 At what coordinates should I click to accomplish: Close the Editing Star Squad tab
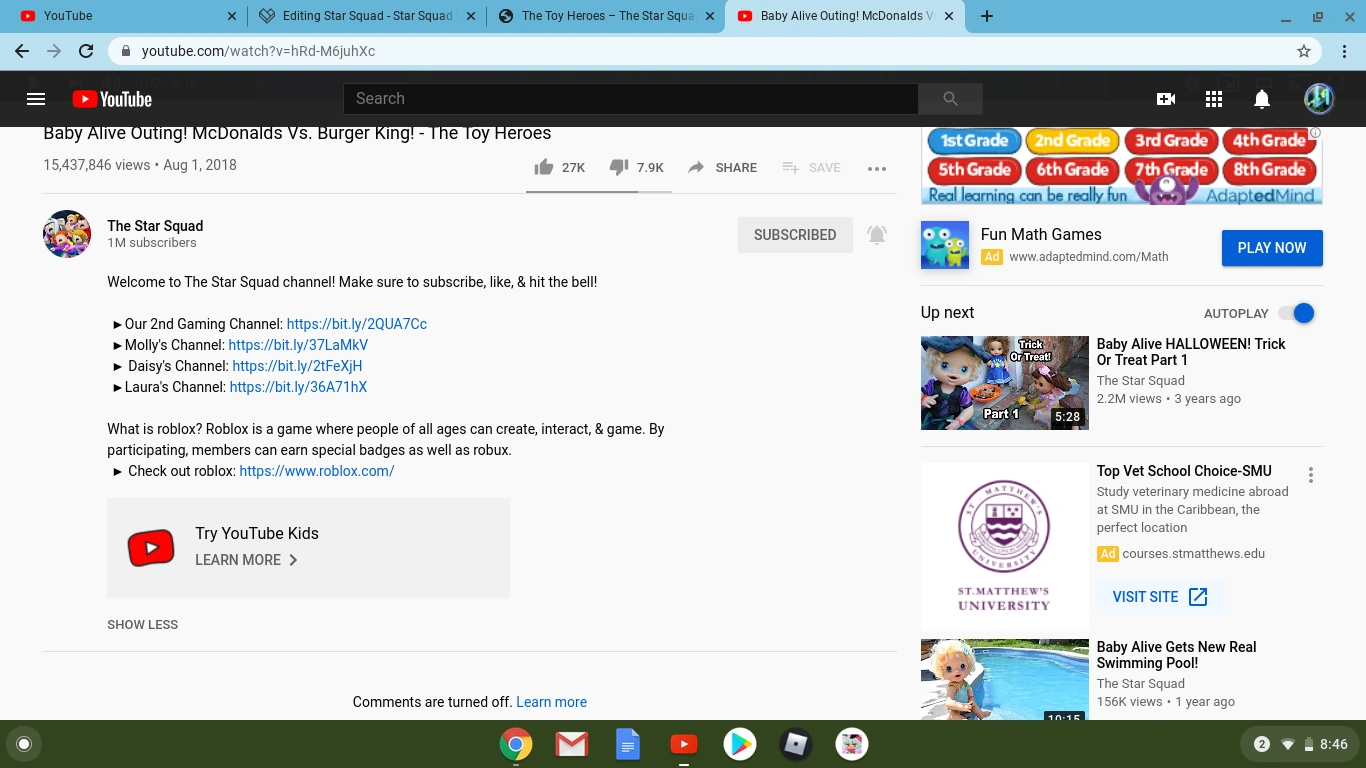click(472, 16)
